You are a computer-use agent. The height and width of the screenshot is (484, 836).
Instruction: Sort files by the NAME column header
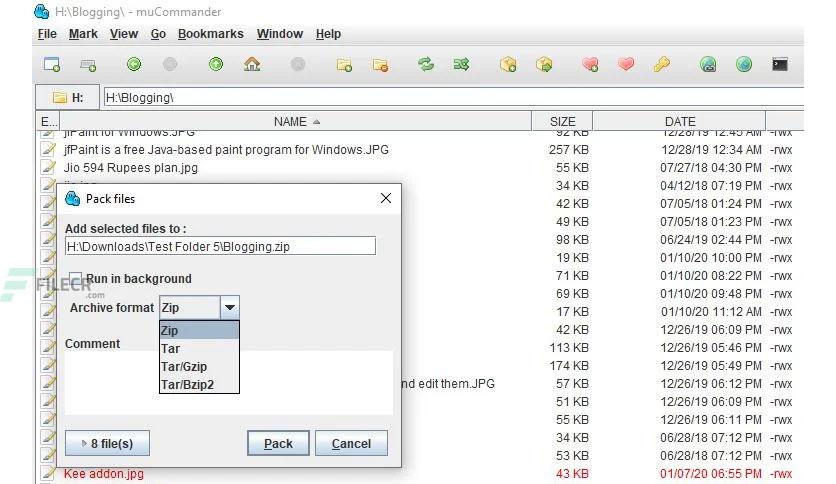click(x=296, y=122)
